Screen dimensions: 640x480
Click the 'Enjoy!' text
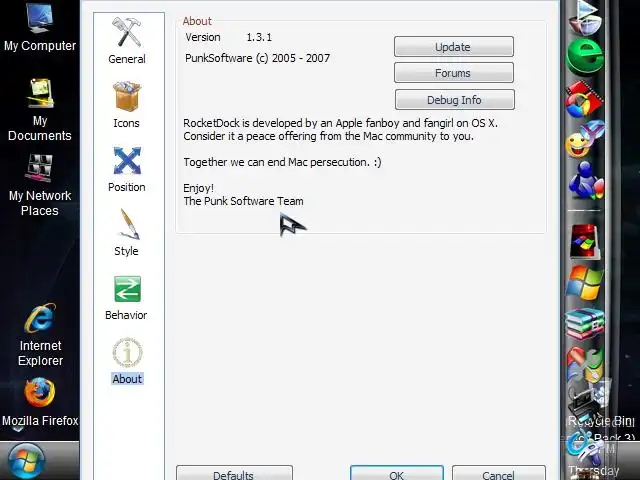[x=198, y=188]
